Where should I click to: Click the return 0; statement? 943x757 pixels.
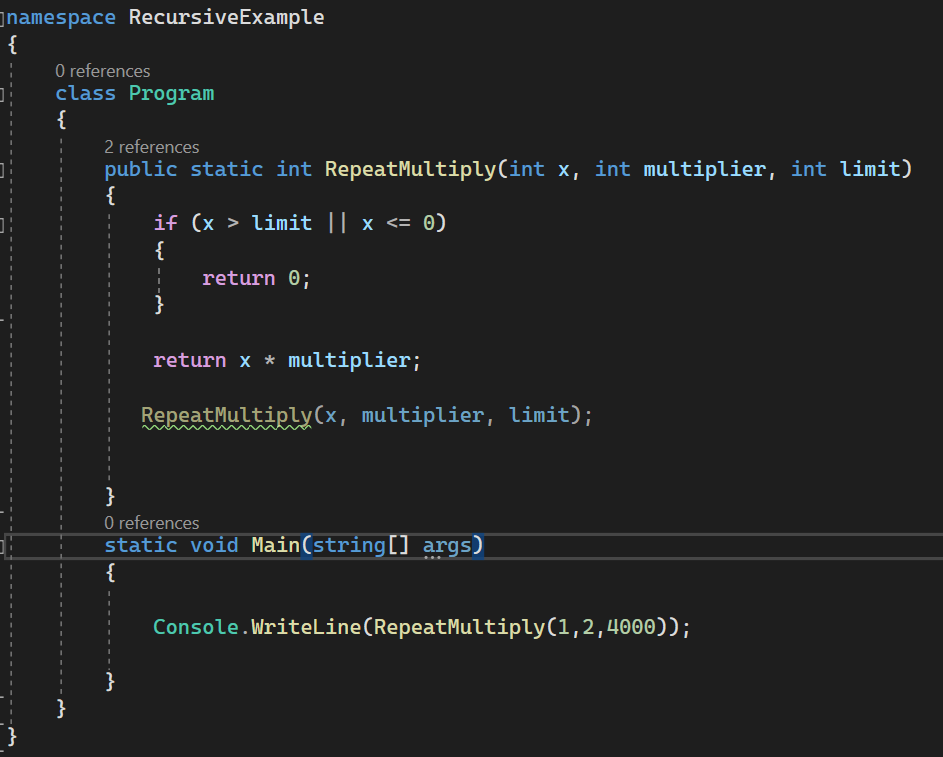point(256,278)
